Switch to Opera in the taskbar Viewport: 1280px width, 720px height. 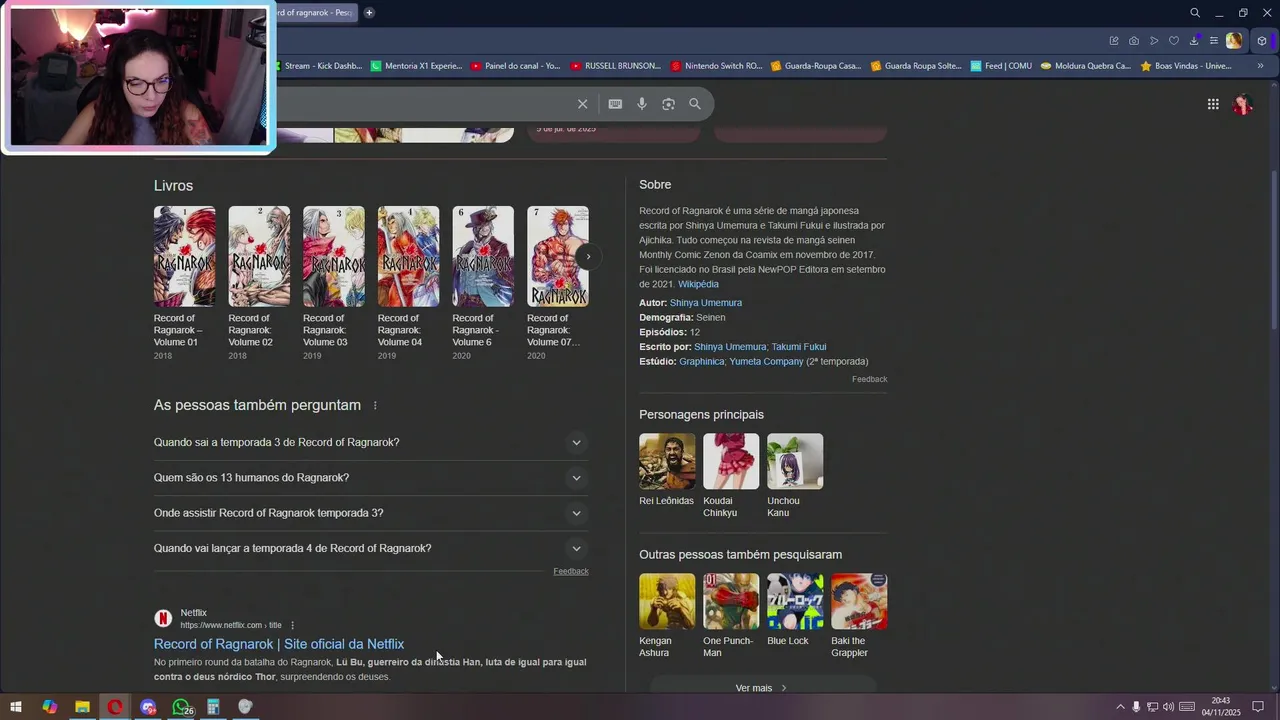tap(115, 707)
